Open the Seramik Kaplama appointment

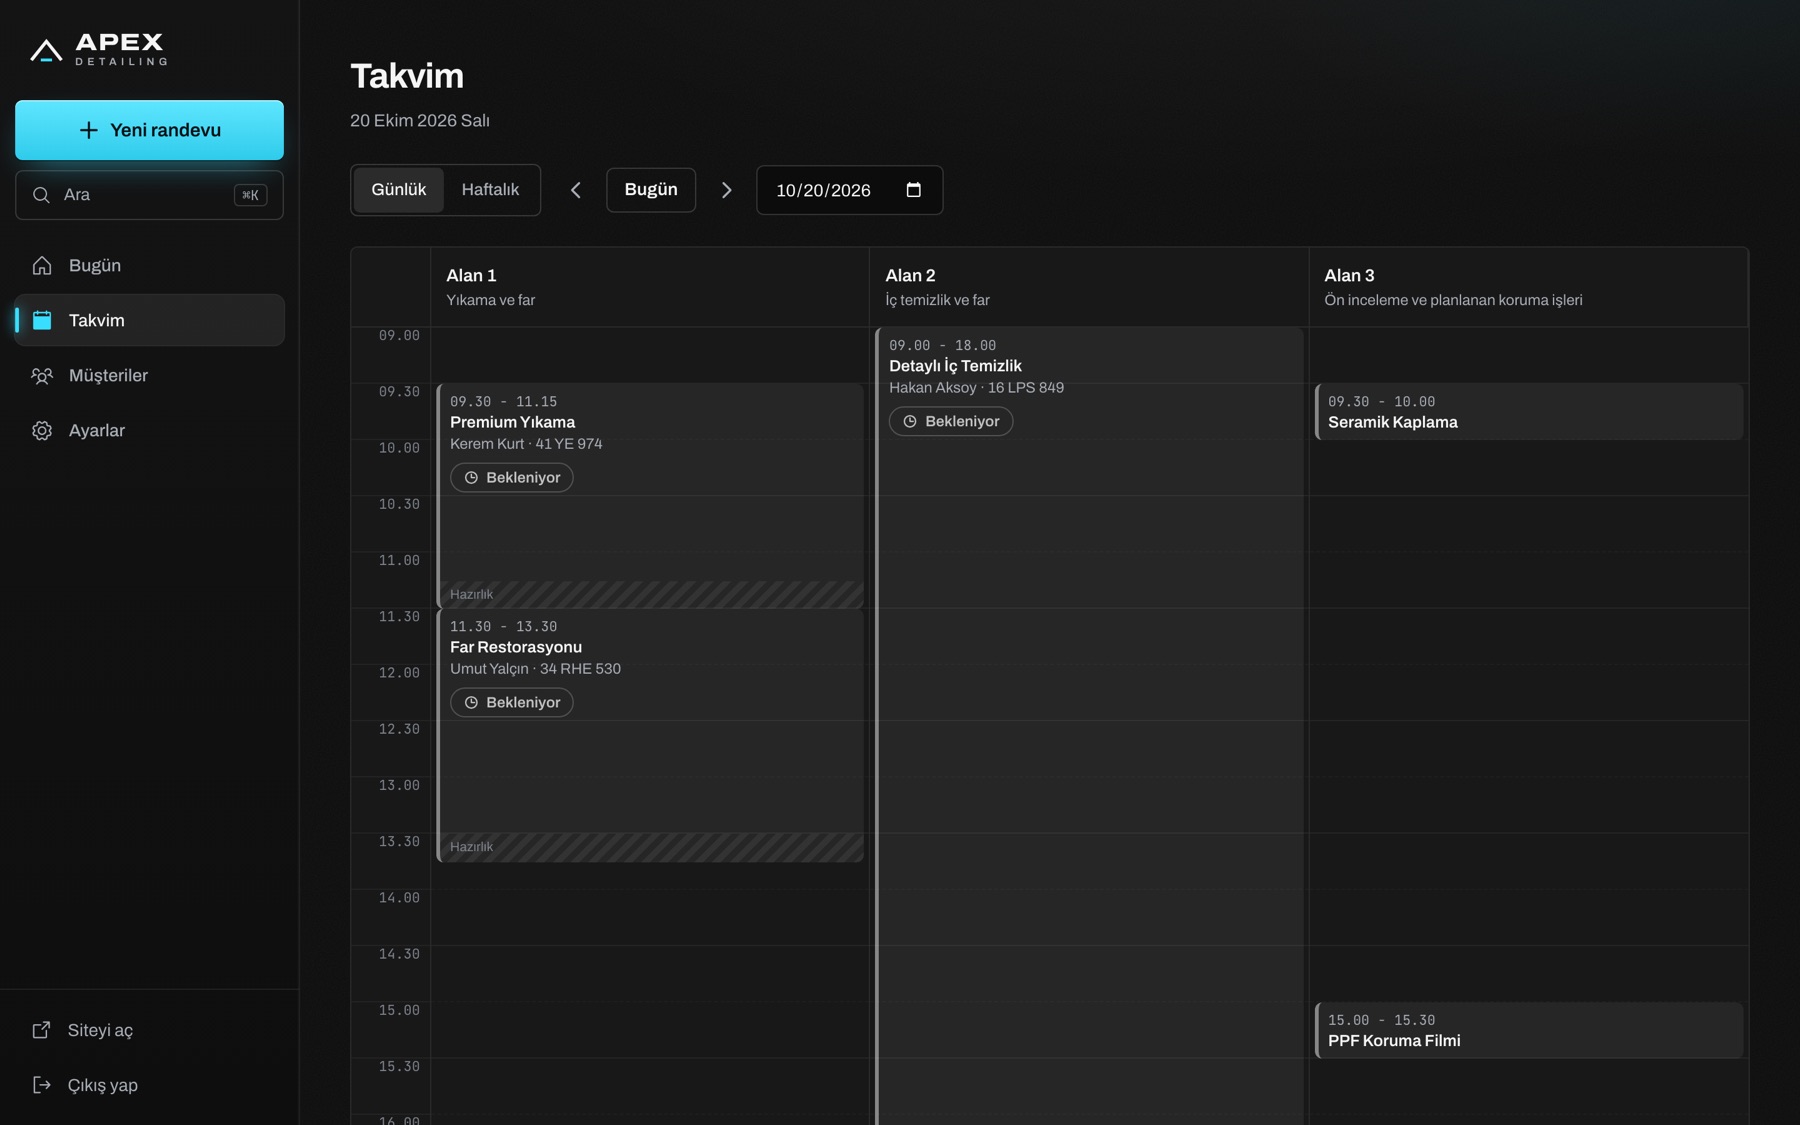coord(1529,412)
